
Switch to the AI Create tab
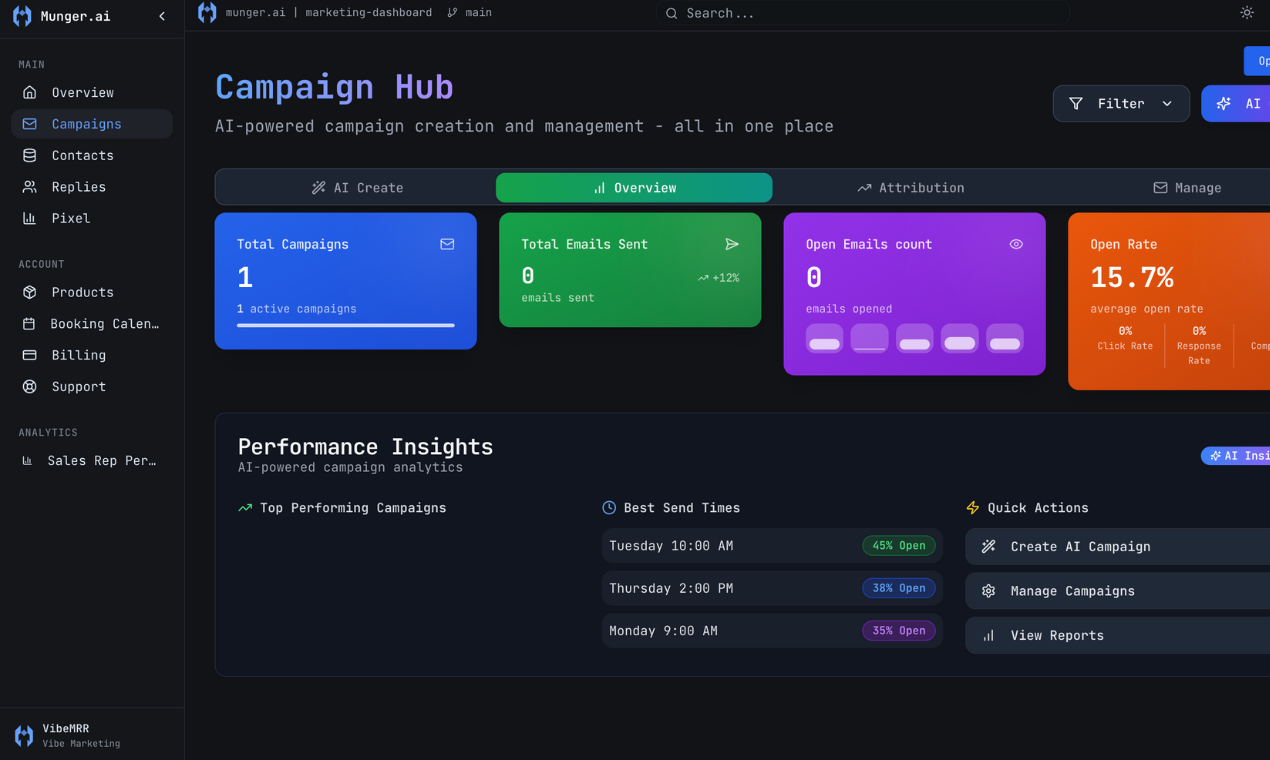357,188
